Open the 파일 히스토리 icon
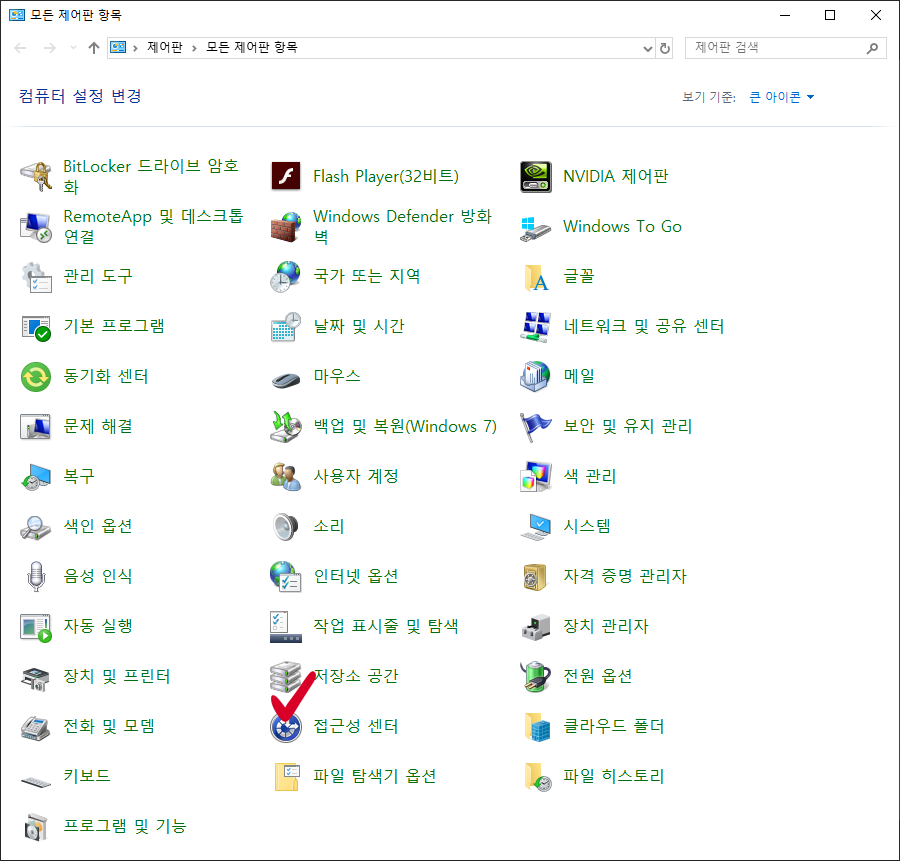Viewport: 900px width, 861px height. [536, 777]
